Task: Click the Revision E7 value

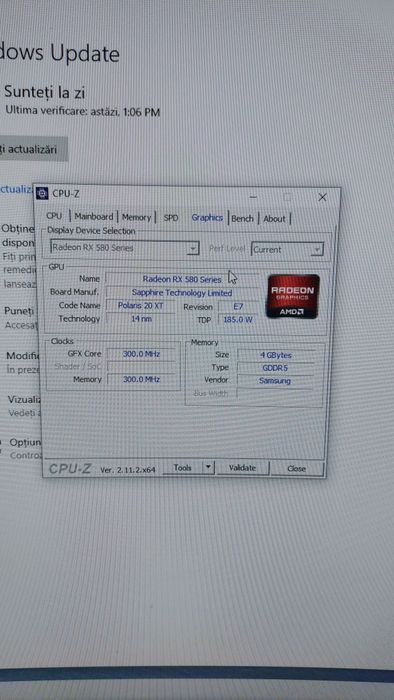Action: coord(237,307)
